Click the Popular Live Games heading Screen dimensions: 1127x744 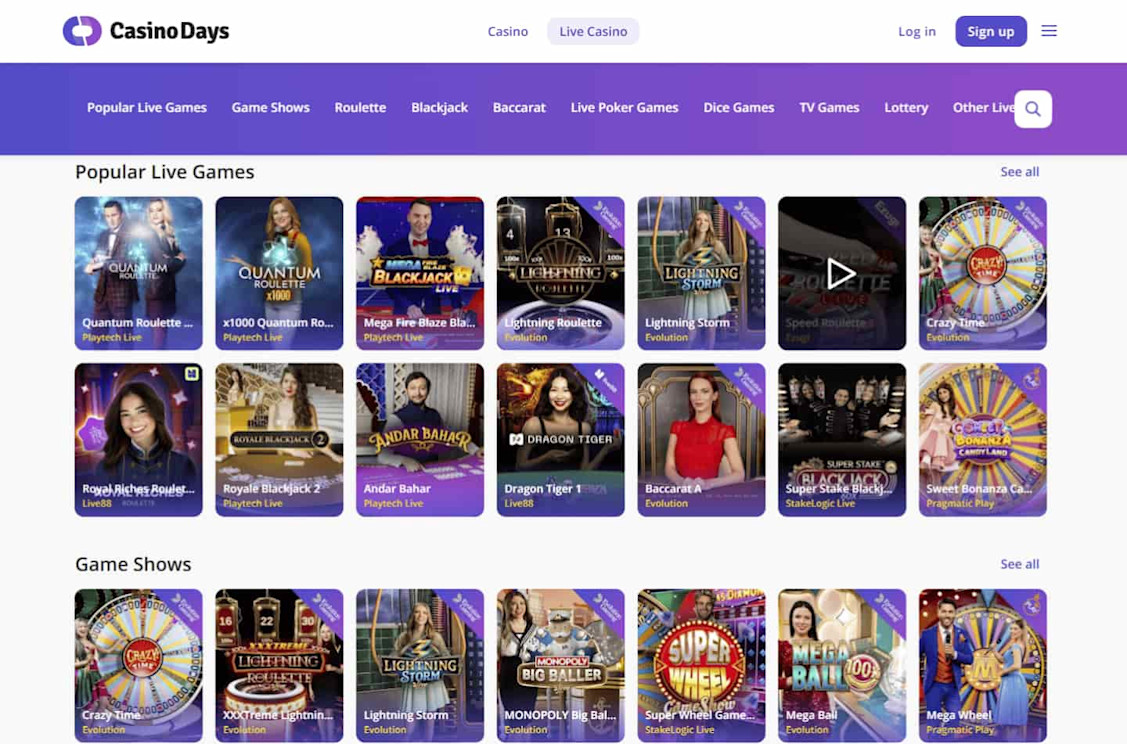tap(165, 172)
